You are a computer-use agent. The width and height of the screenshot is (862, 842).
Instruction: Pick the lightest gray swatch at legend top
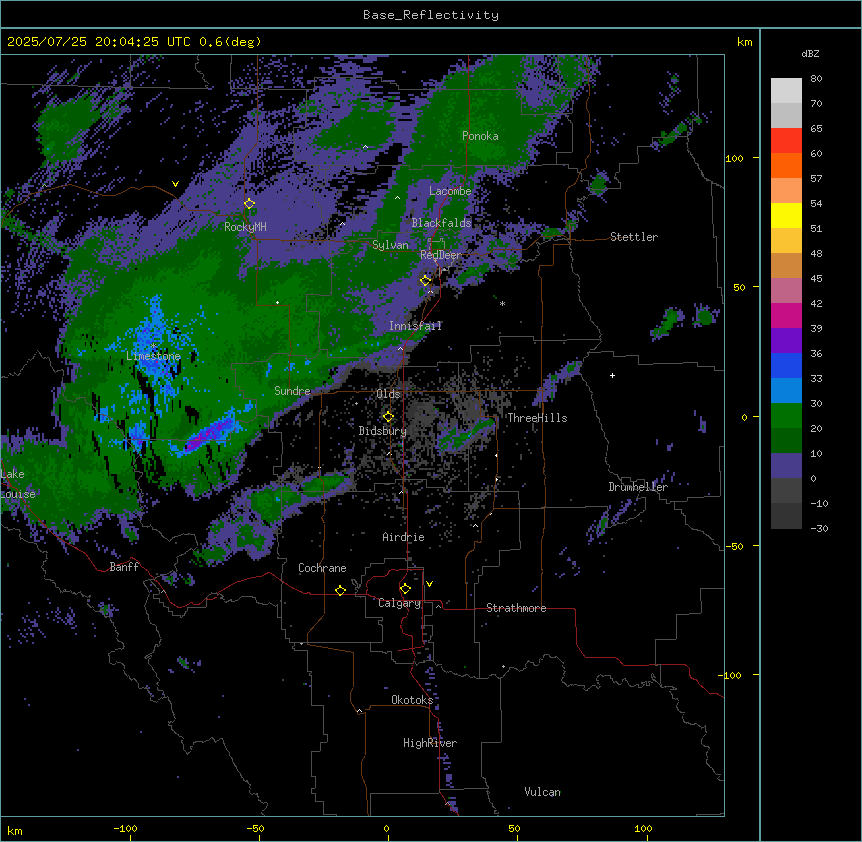786,91
